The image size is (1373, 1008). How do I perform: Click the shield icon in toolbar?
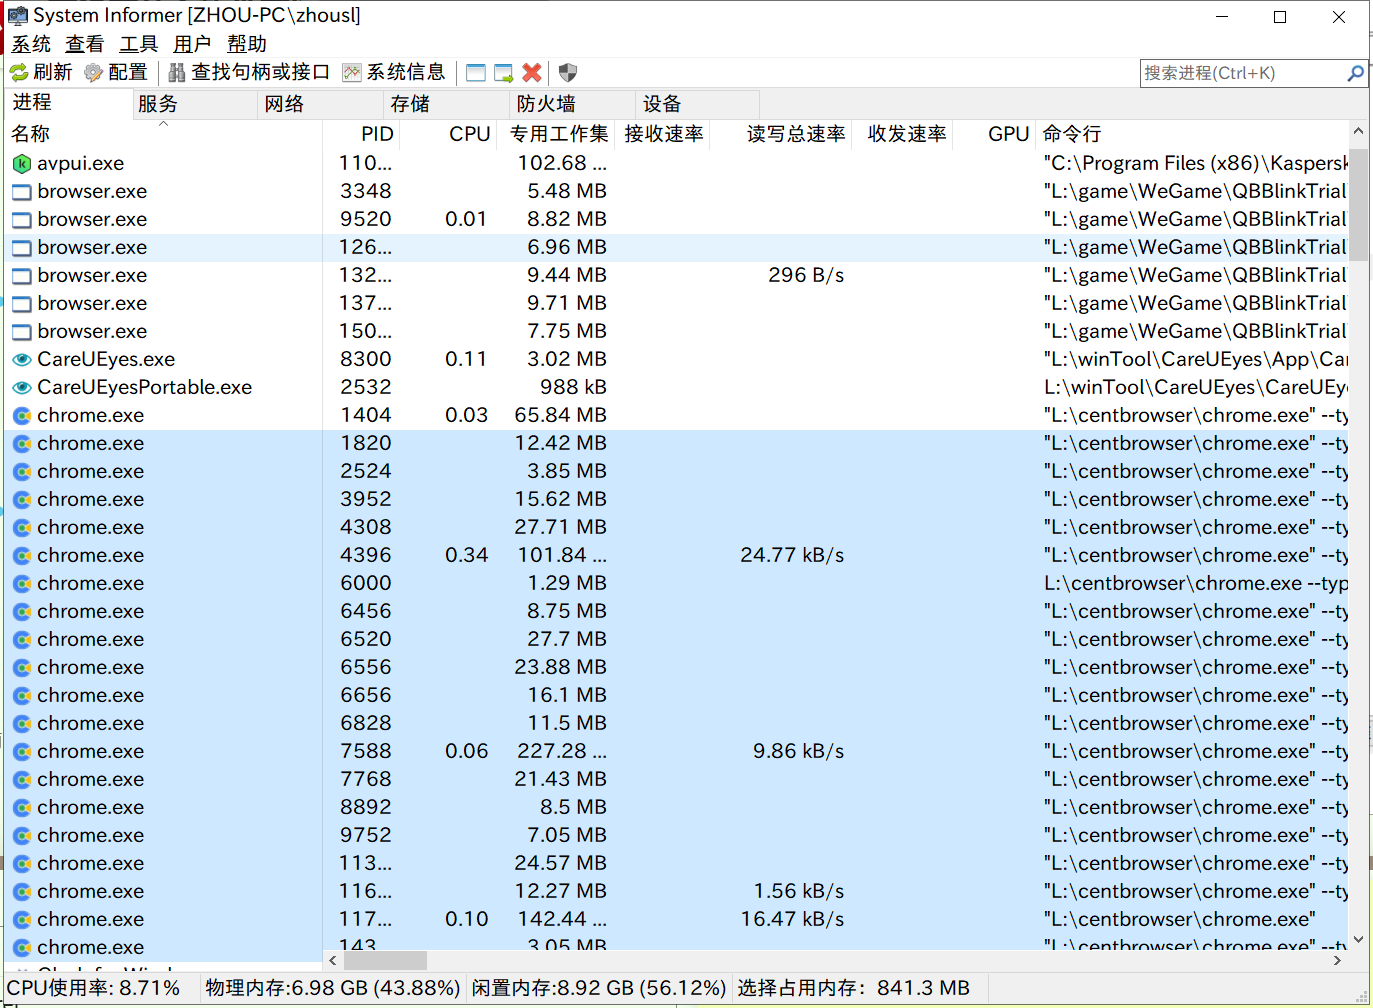click(x=568, y=73)
